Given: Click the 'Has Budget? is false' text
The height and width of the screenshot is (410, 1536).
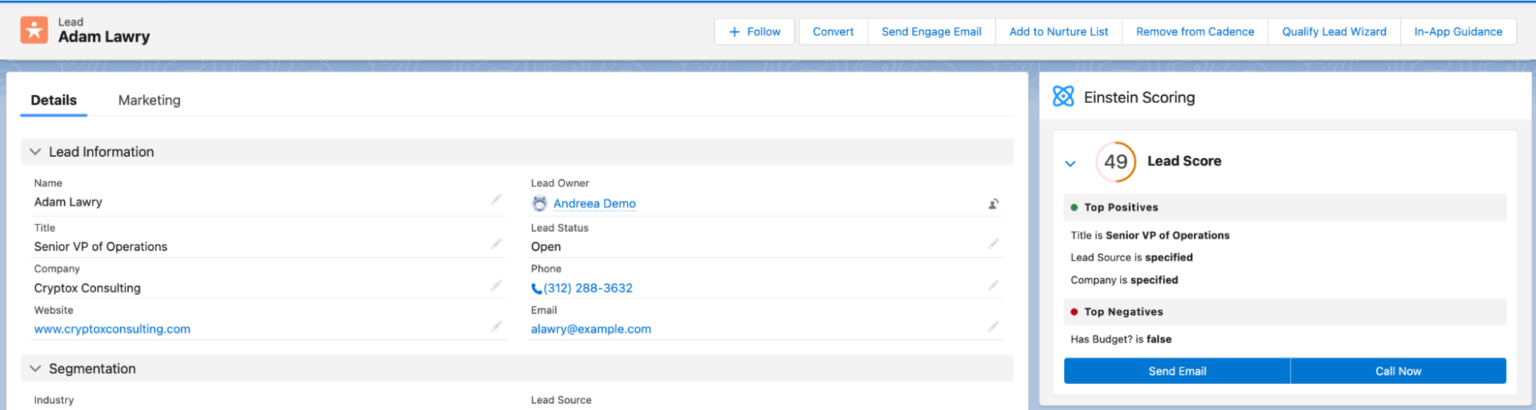Looking at the screenshot, I should pos(1121,339).
